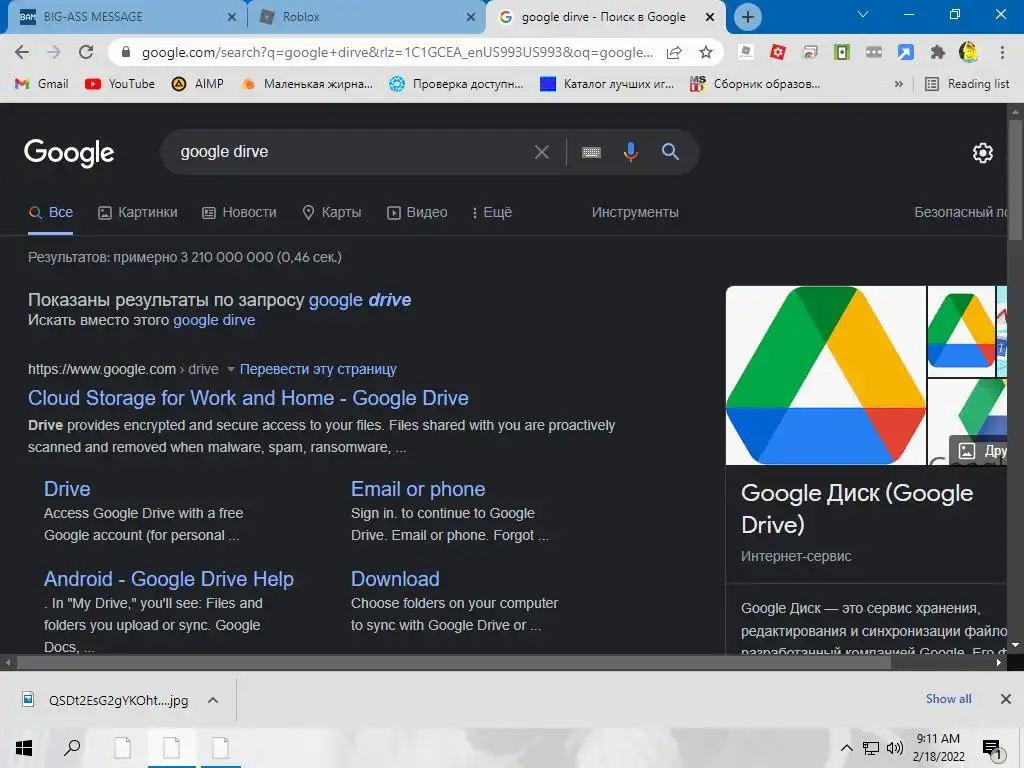Open the download item options chevron

click(x=213, y=700)
